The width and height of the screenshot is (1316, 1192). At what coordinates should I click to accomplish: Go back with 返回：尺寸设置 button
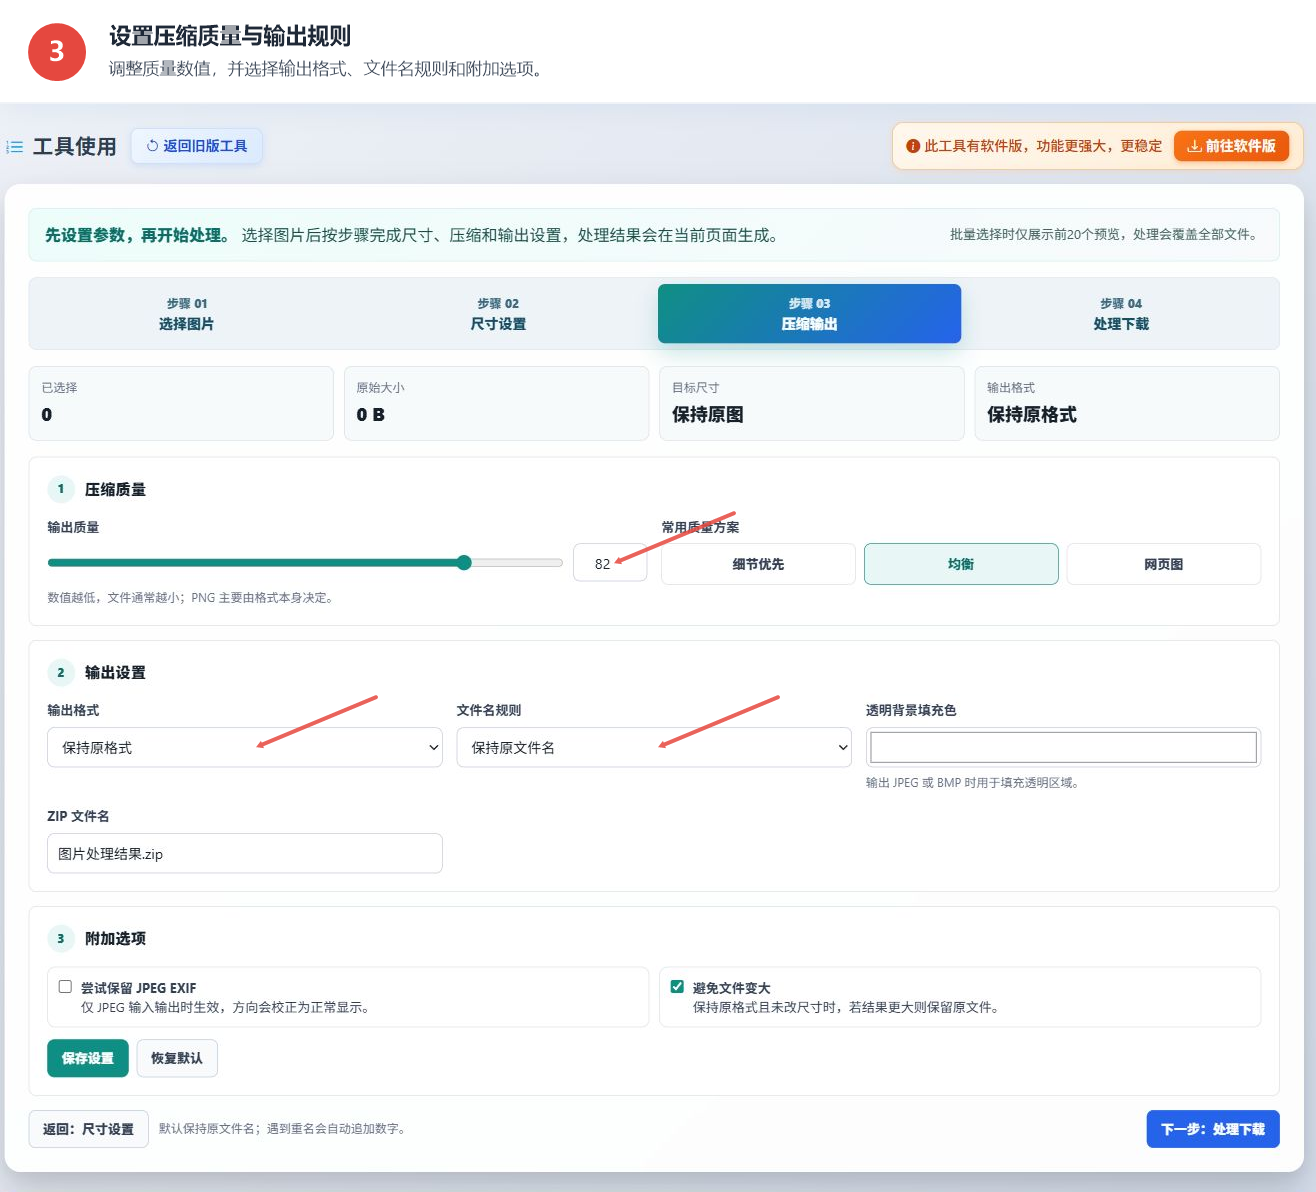pyautogui.click(x=89, y=1129)
